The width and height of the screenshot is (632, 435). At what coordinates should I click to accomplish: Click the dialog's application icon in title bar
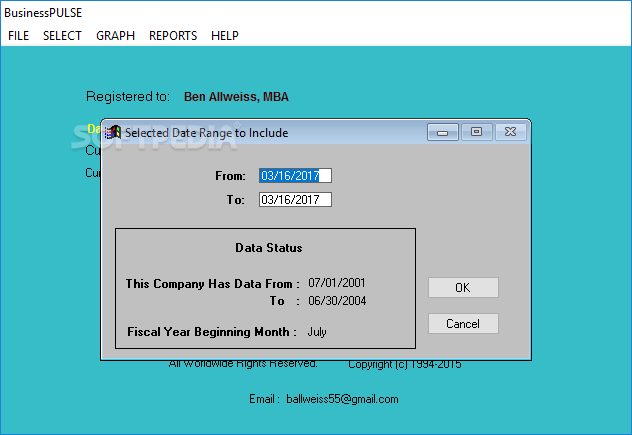coord(113,132)
